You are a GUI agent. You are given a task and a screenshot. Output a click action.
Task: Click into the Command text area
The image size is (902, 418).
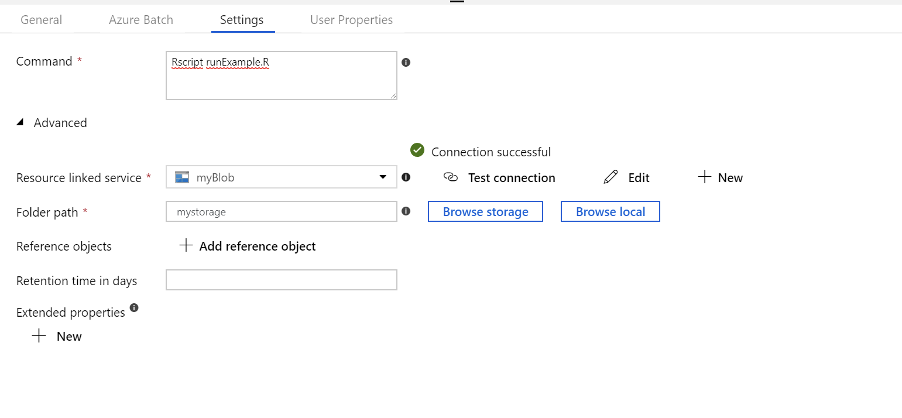click(281, 75)
